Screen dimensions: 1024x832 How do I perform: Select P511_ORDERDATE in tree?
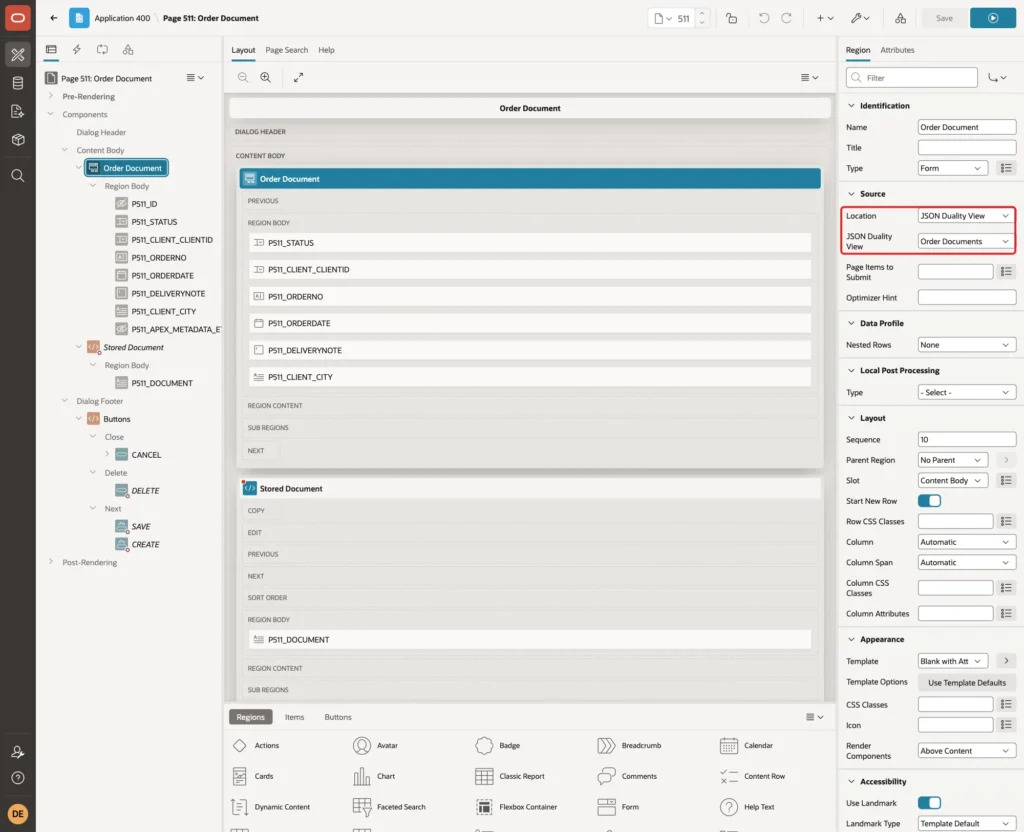162,276
